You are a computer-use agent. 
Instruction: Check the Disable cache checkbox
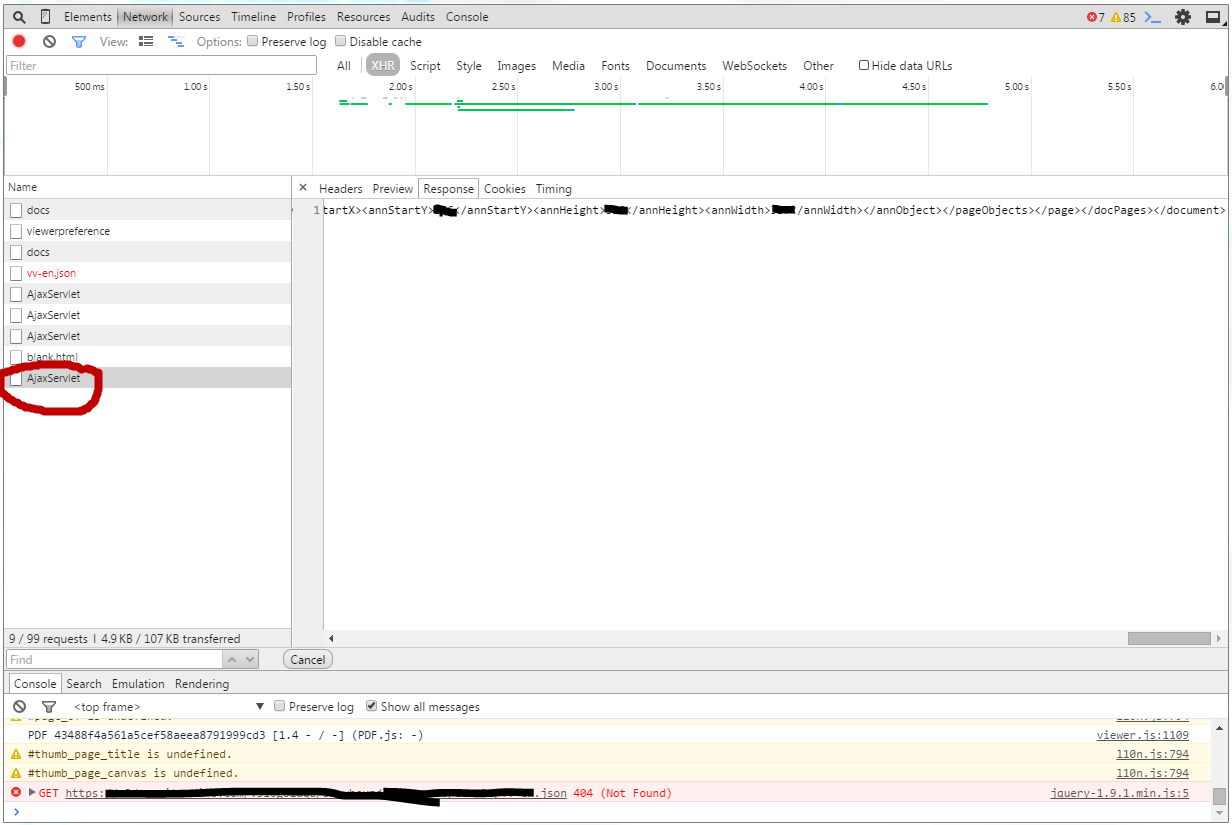coord(341,41)
